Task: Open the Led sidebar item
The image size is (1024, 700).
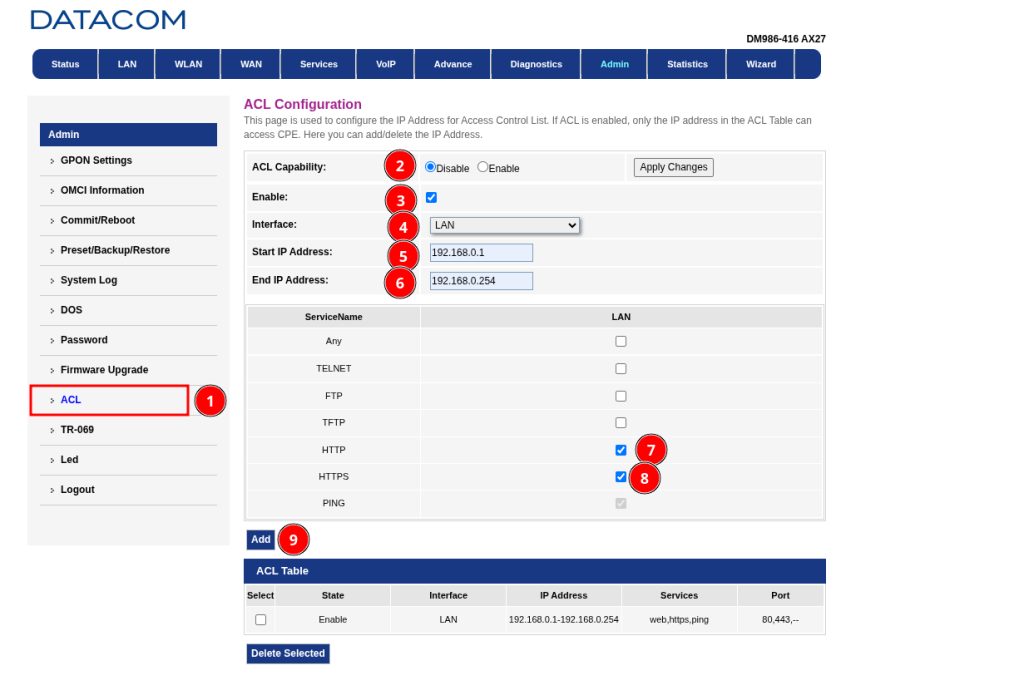Action: click(x=69, y=460)
